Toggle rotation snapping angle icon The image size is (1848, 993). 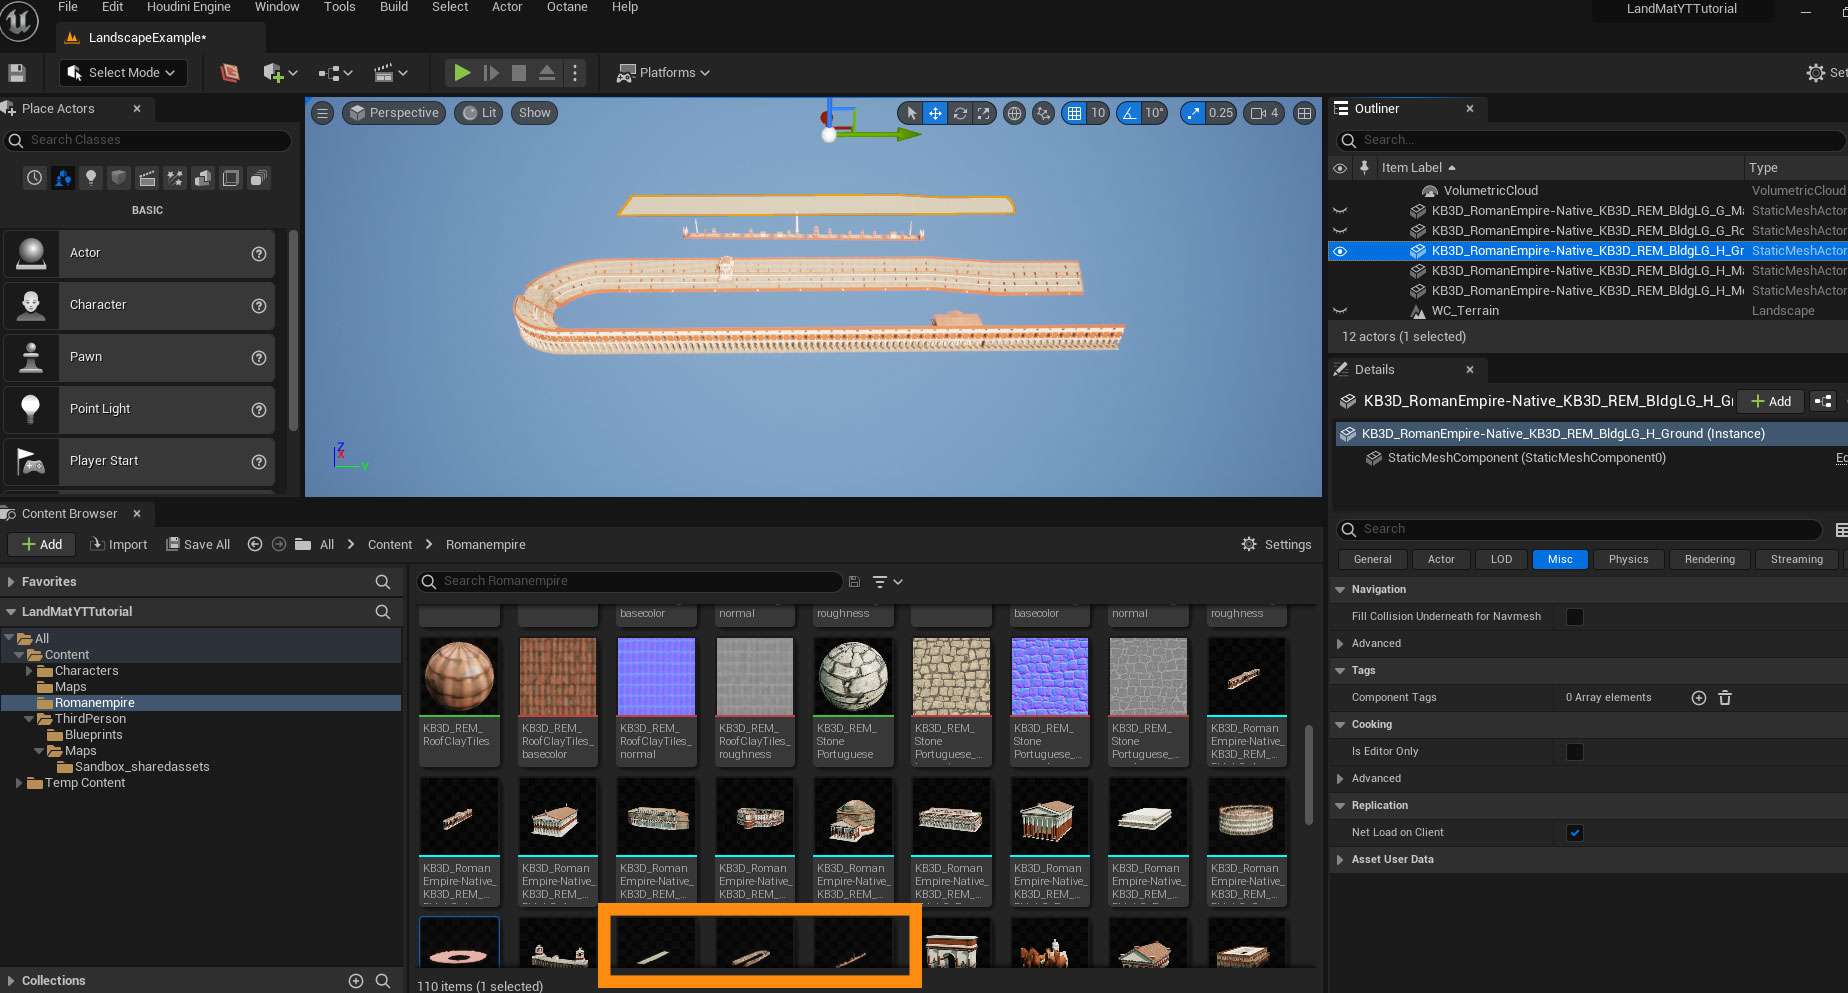tap(1129, 113)
